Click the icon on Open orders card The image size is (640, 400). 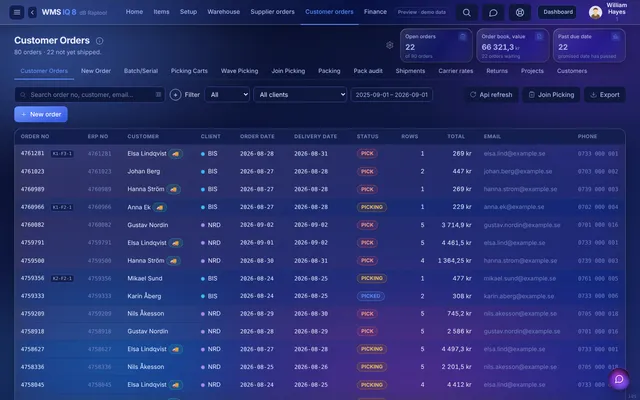[462, 37]
